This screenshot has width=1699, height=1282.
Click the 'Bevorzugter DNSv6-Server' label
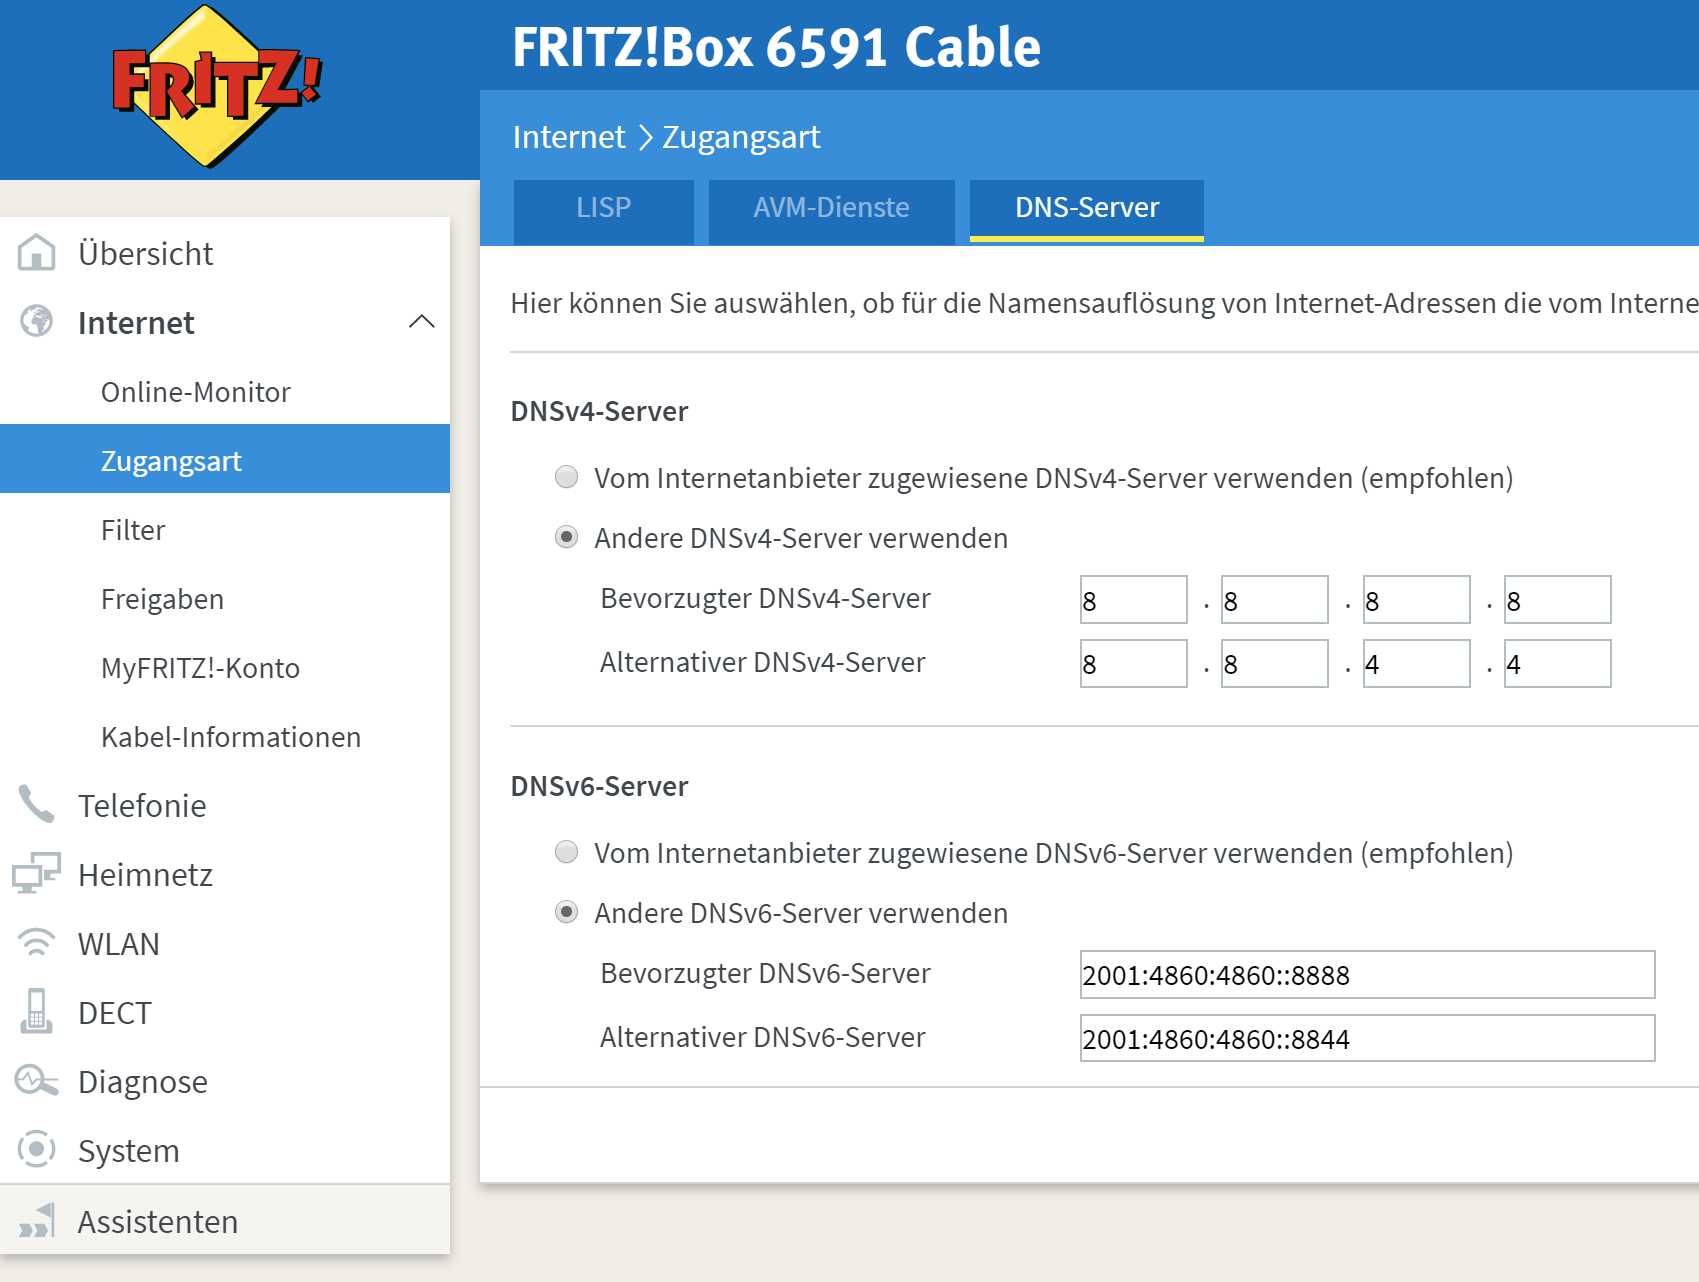(x=765, y=973)
